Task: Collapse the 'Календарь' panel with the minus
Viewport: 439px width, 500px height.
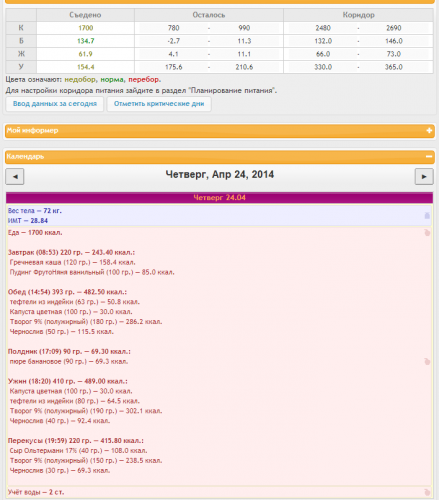Action: tap(429, 157)
